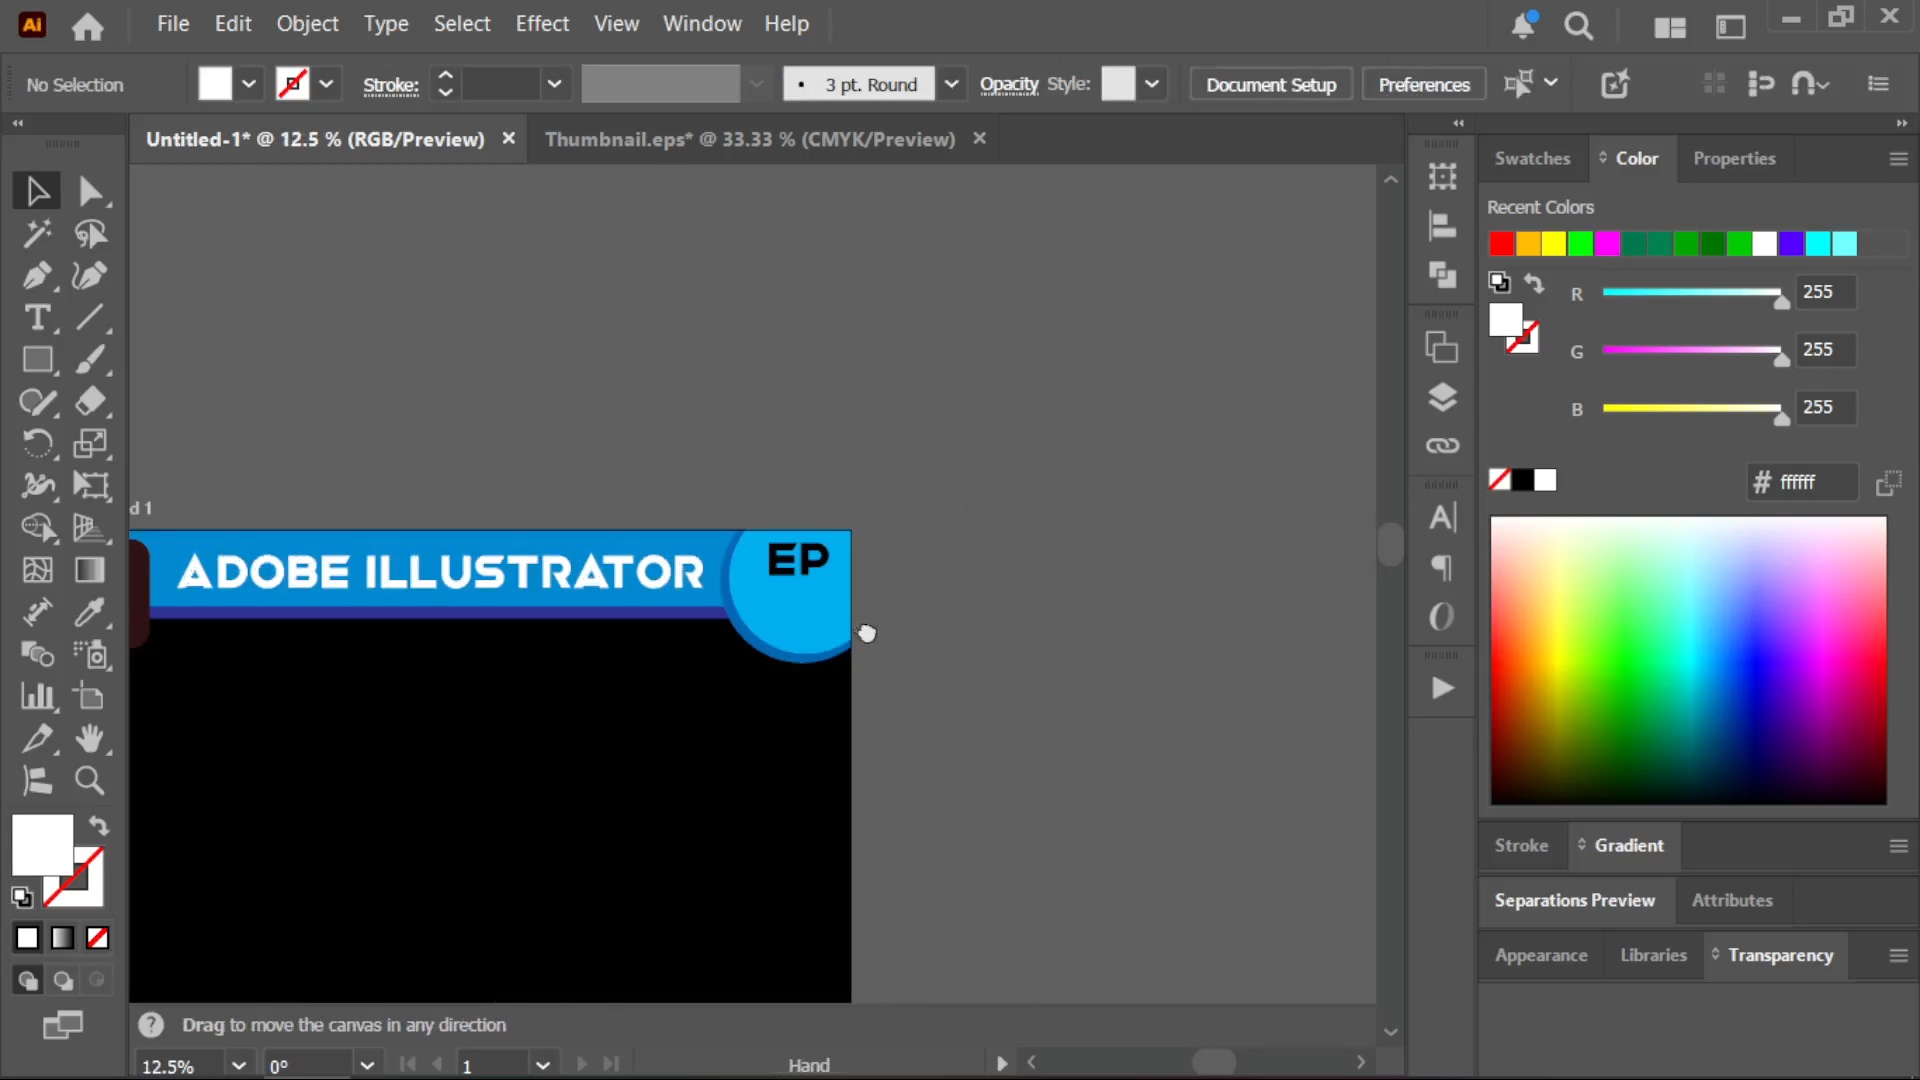Select the Paintbrush tool
This screenshot has height=1080, width=1920.
pos(90,359)
